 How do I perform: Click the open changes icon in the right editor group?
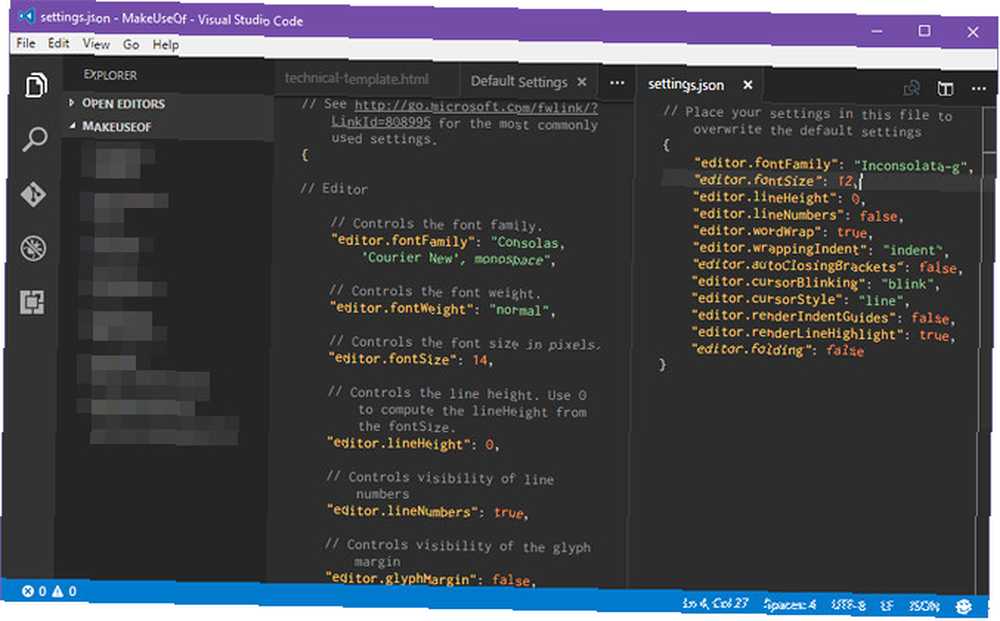click(912, 87)
